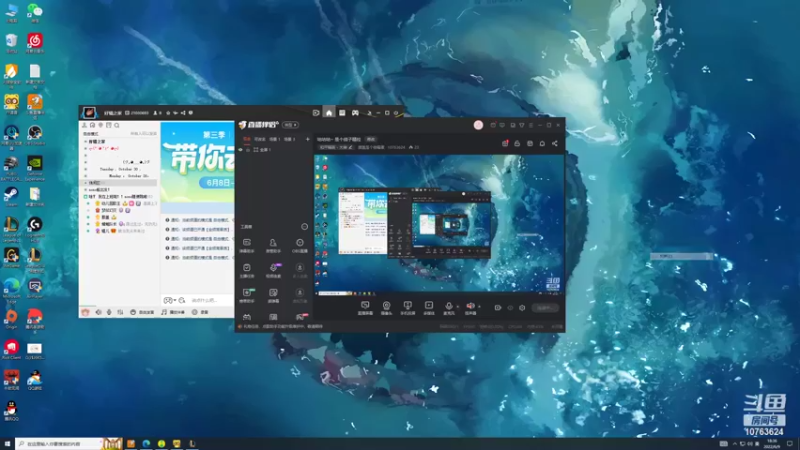Viewport: 800px width, 450px height.
Task: Click the Douyu live preview area
Action: tap(439, 224)
